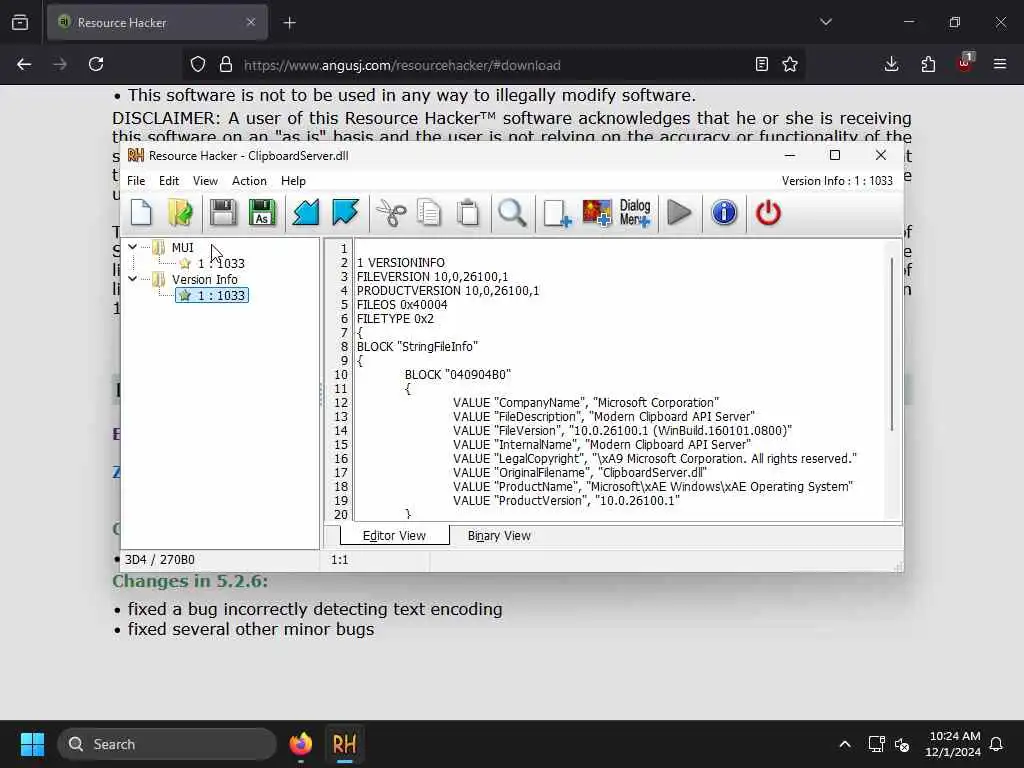Open the File menu in Resource Hacker
The image size is (1024, 768).
coord(136,181)
